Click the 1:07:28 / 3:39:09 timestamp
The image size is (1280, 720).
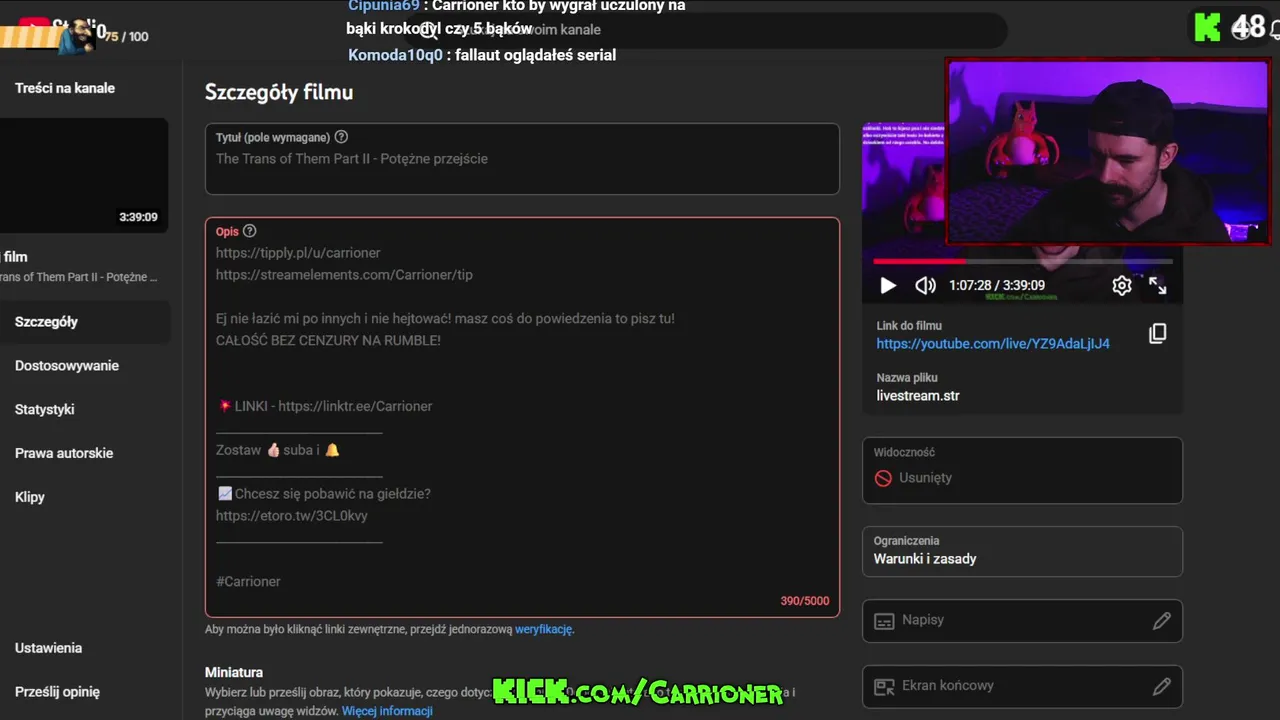point(997,286)
